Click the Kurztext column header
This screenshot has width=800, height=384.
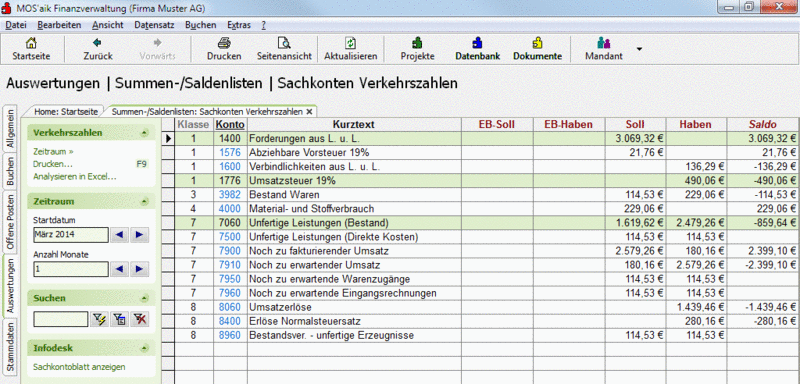pyautogui.click(x=354, y=124)
